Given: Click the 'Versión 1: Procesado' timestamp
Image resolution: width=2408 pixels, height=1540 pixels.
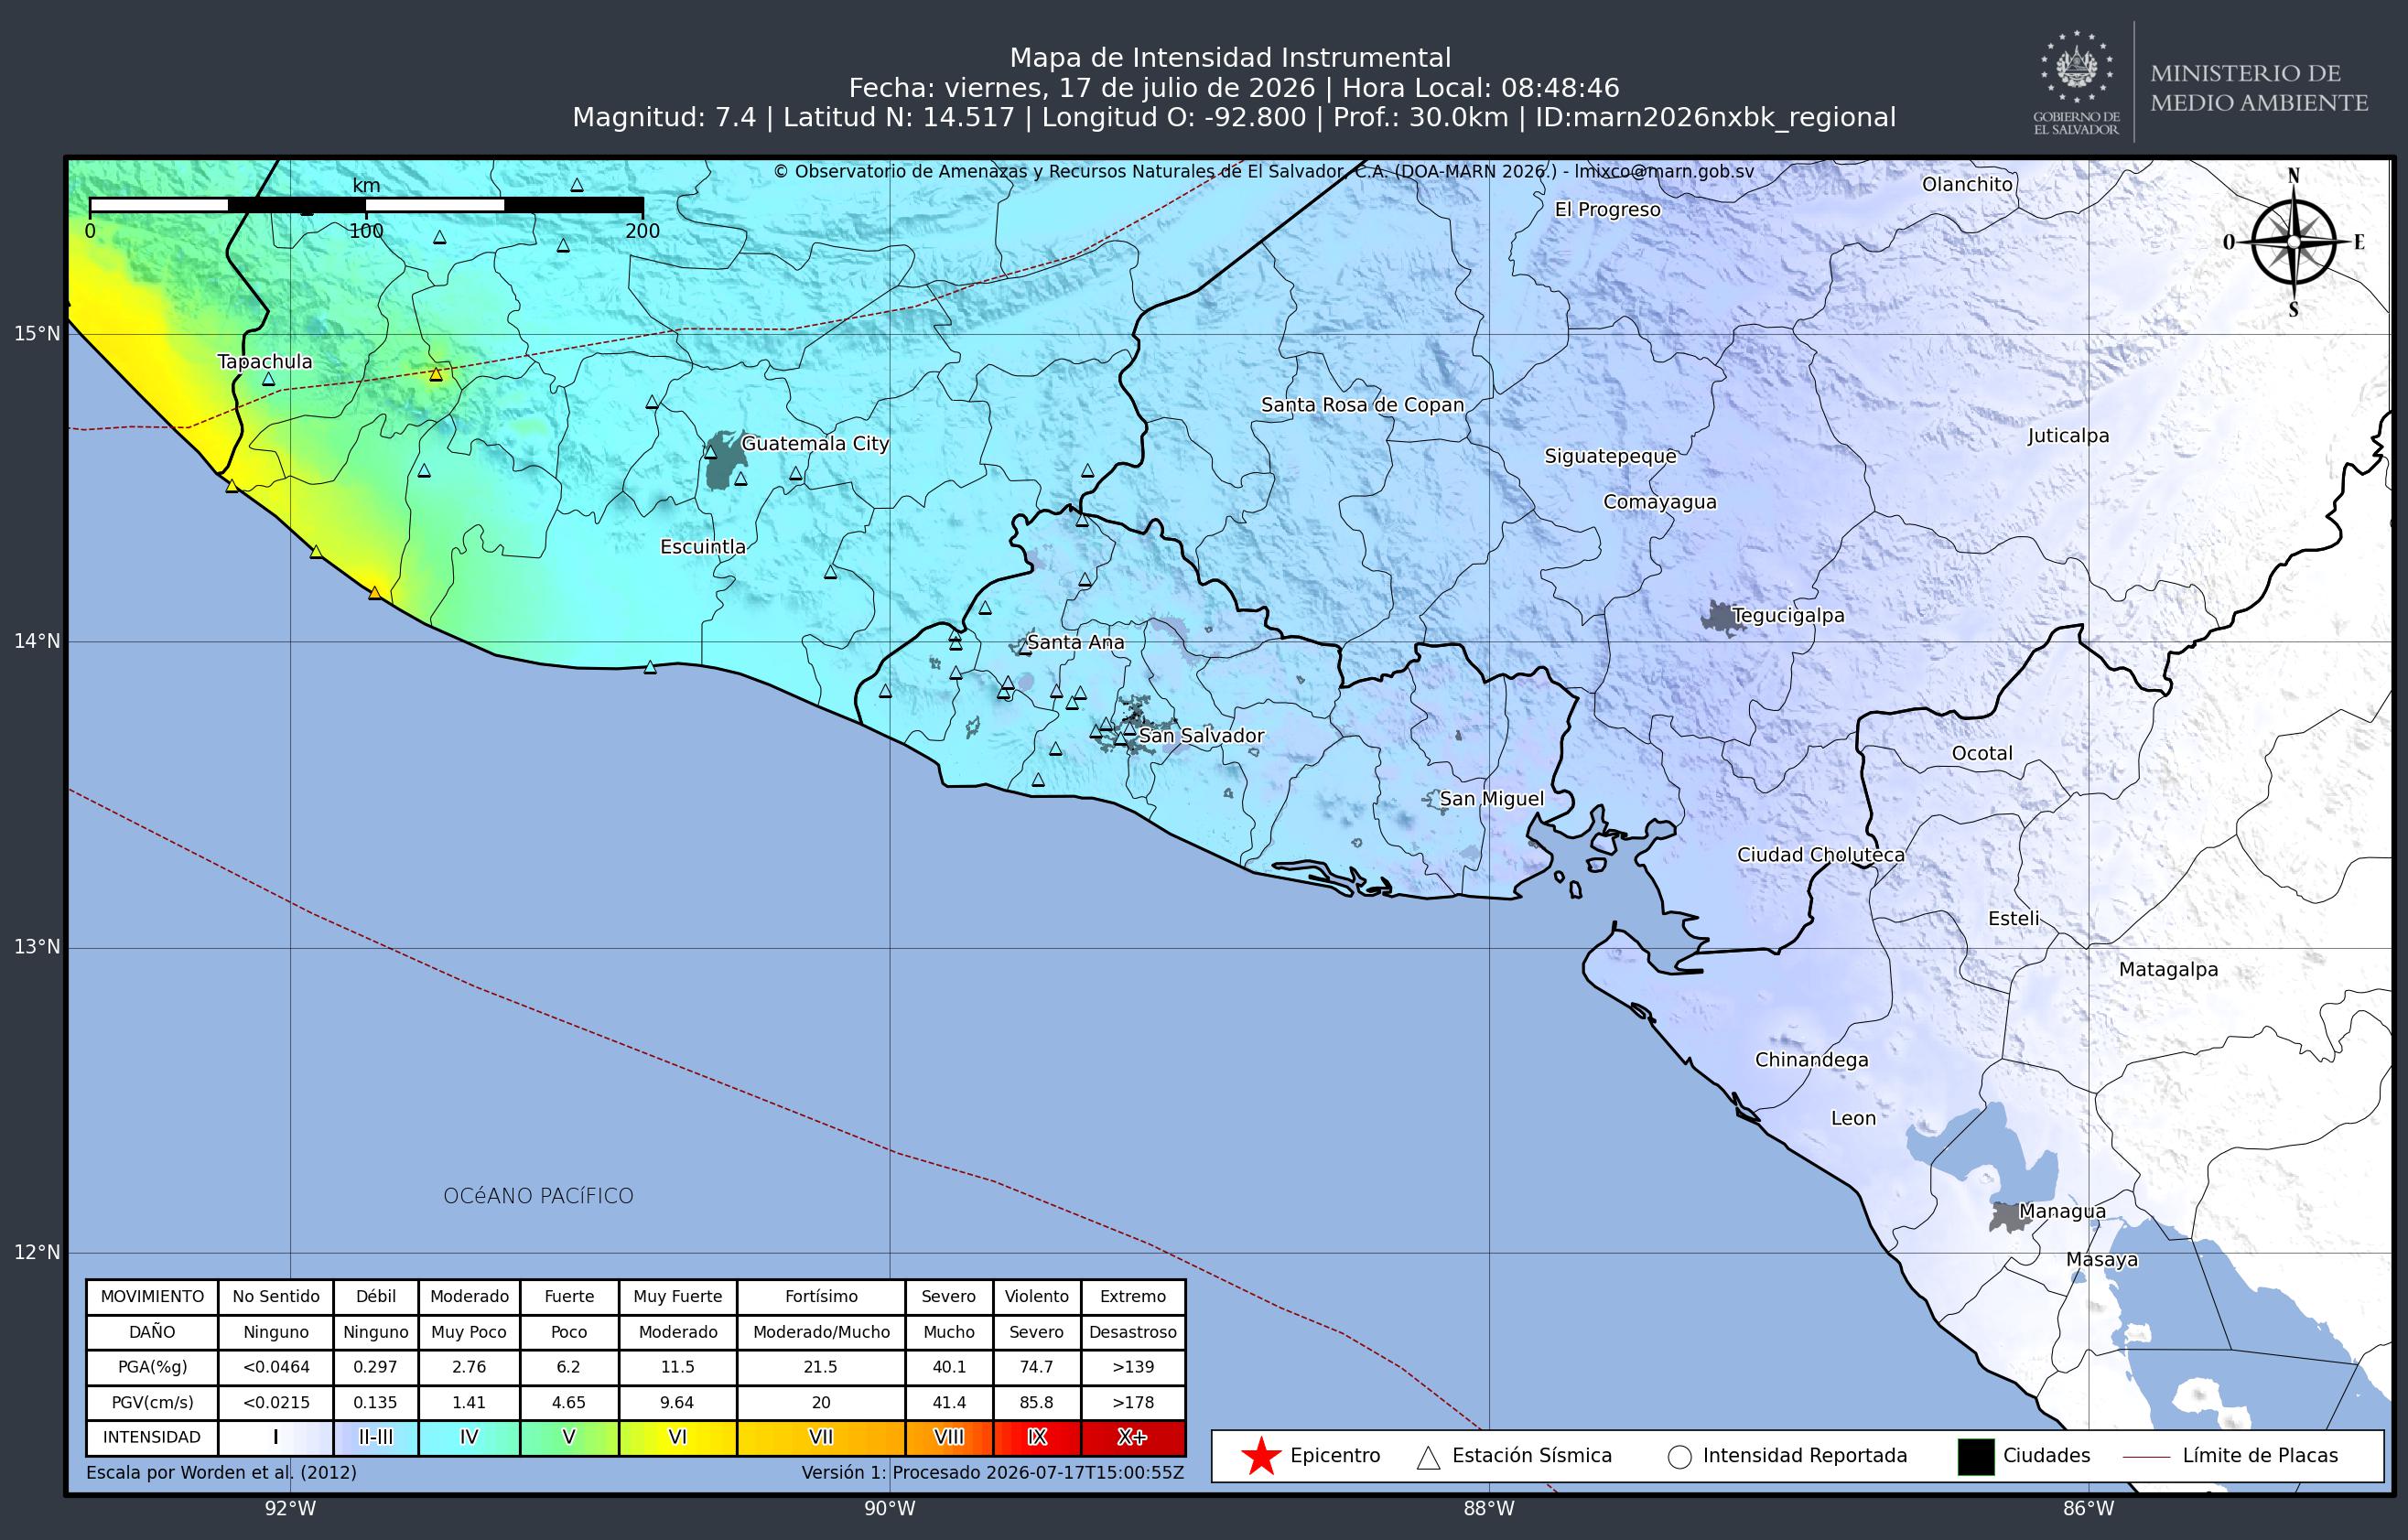Looking at the screenshot, I should (993, 1473).
